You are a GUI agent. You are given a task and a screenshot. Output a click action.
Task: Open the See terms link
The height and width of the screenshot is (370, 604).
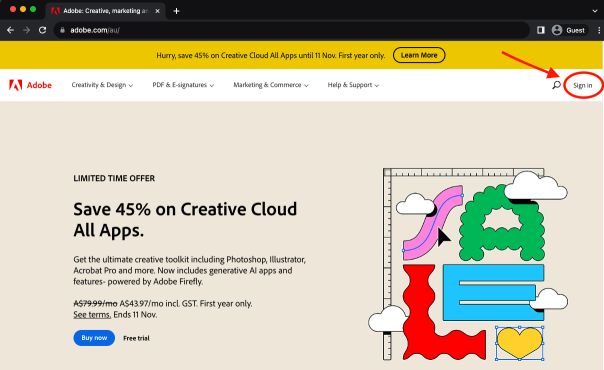click(92, 315)
